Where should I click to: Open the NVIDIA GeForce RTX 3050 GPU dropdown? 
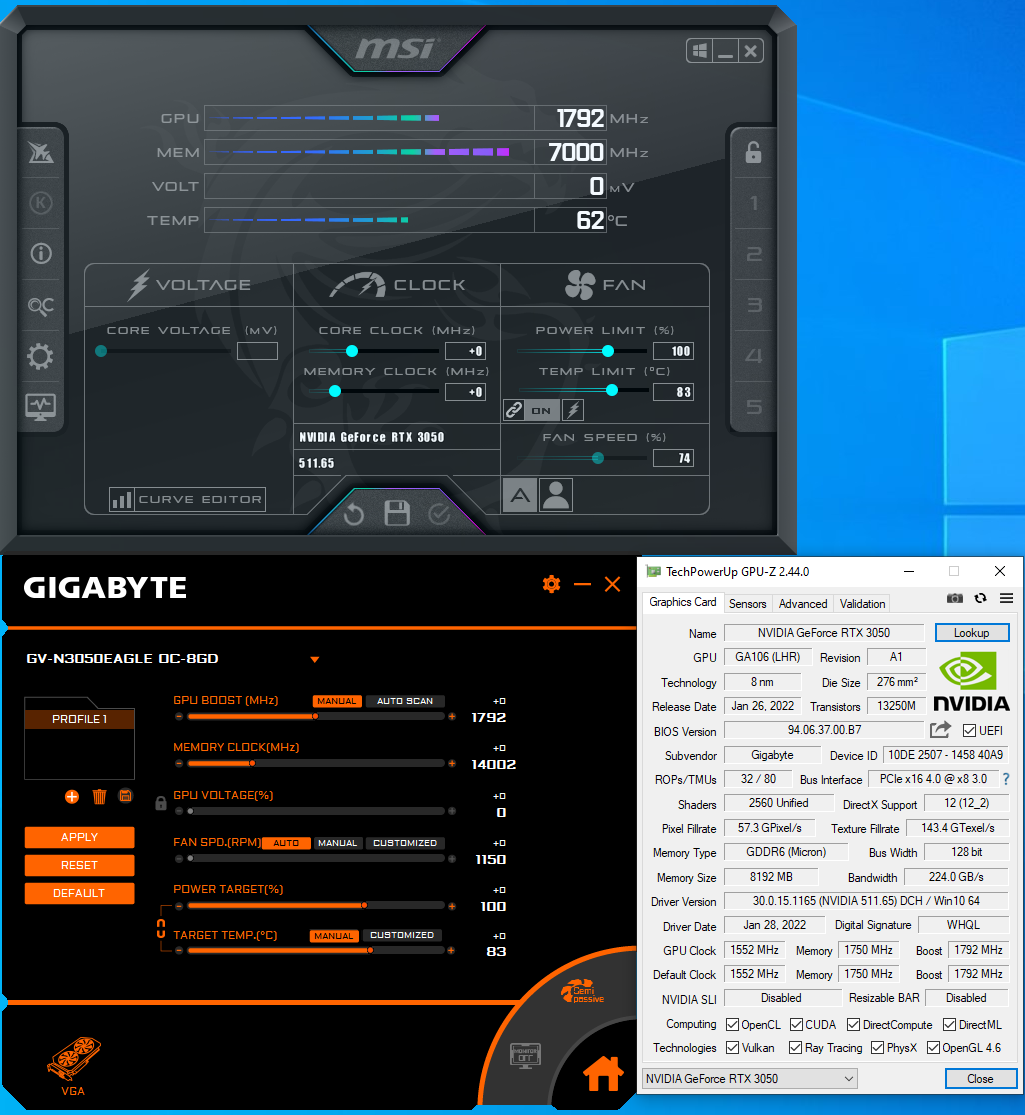(750, 1079)
